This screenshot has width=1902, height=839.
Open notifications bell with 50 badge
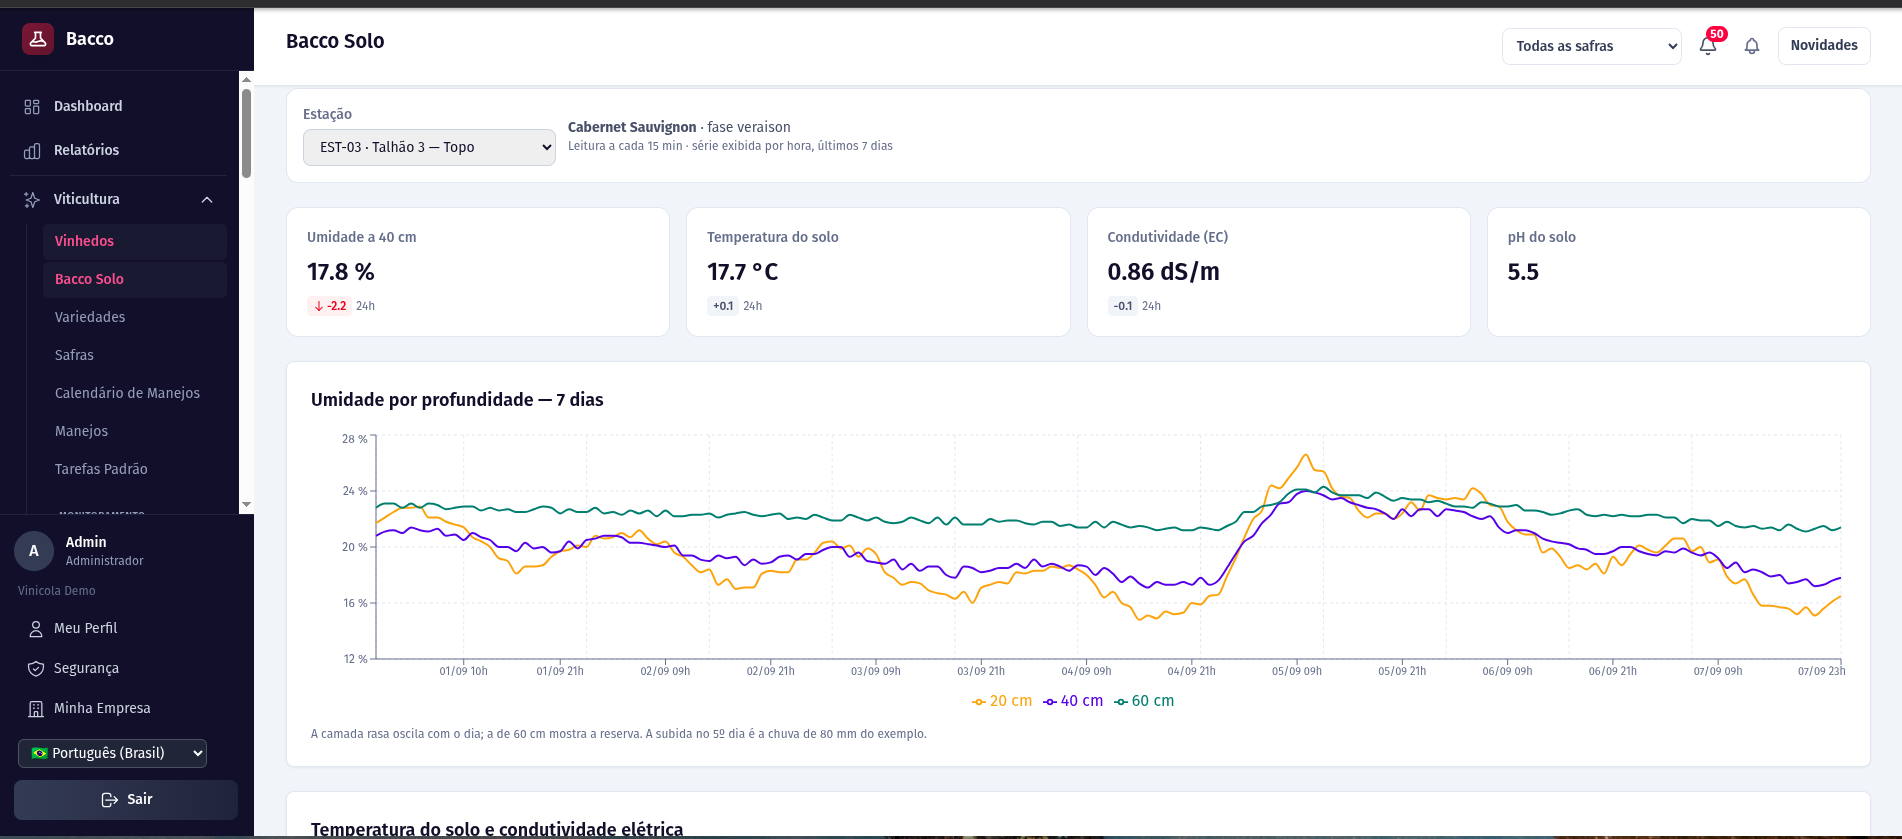[1709, 45]
